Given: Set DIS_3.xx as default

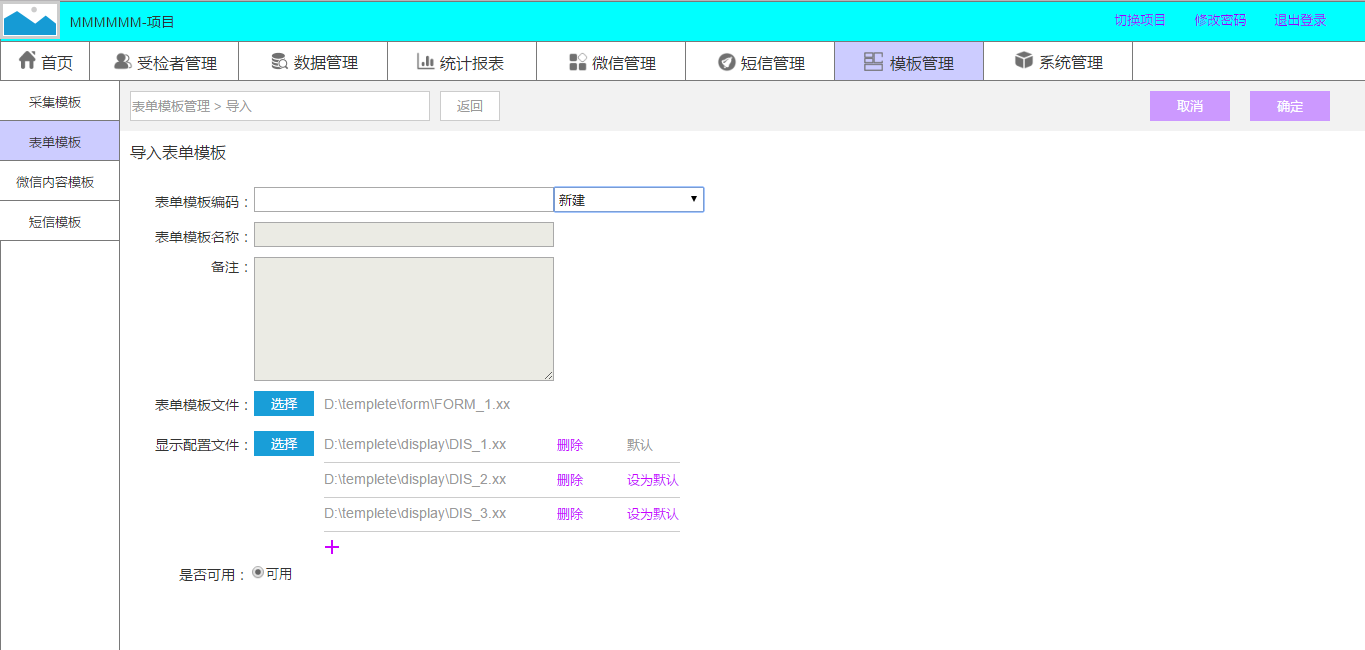Looking at the screenshot, I should click(652, 514).
